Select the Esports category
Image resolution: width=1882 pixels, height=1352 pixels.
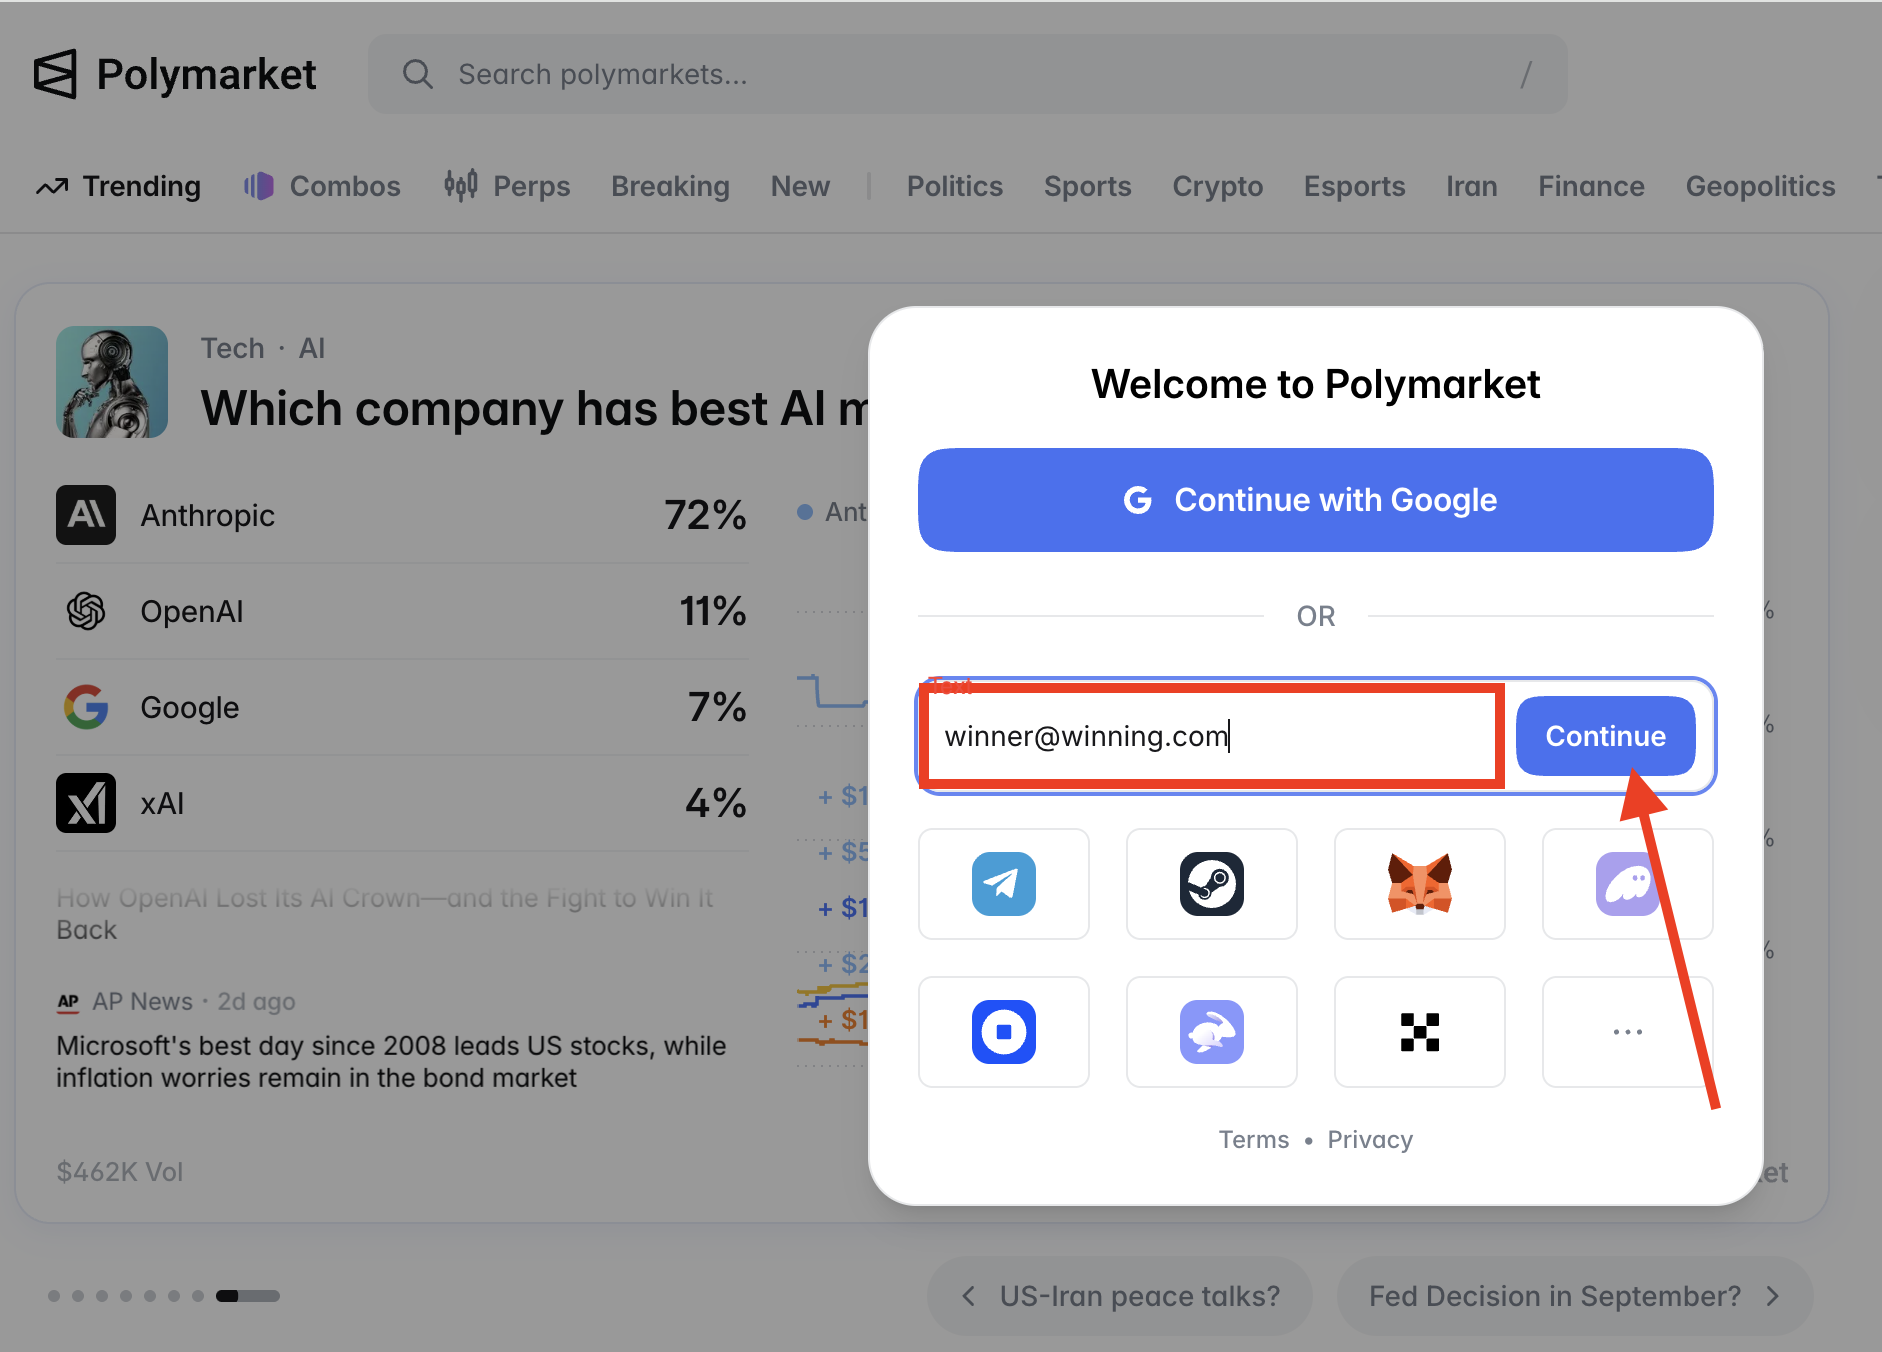[x=1355, y=186]
